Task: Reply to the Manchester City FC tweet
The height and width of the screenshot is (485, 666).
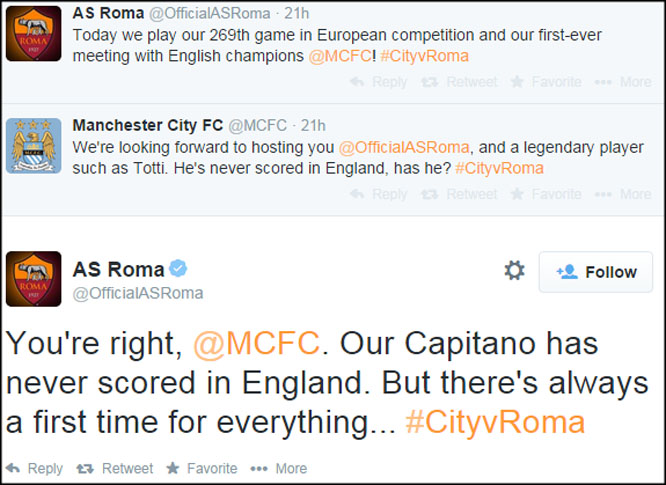Action: tap(378, 194)
